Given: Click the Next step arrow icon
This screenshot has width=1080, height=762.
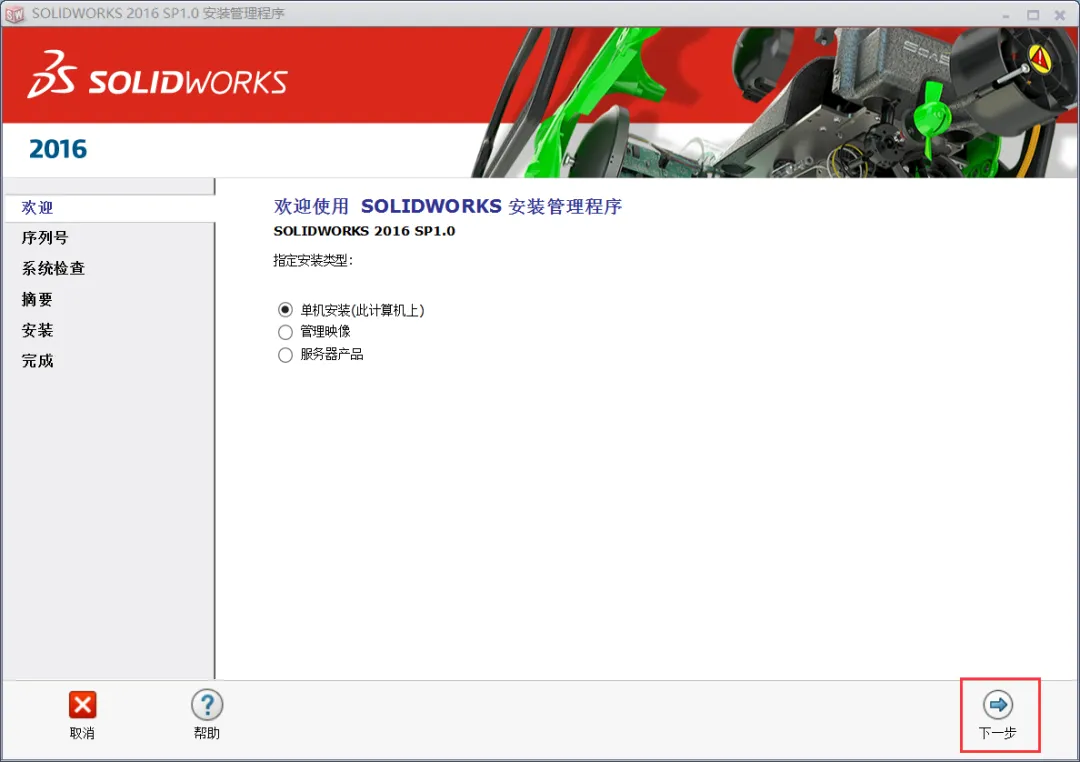Looking at the screenshot, I should coord(997,705).
